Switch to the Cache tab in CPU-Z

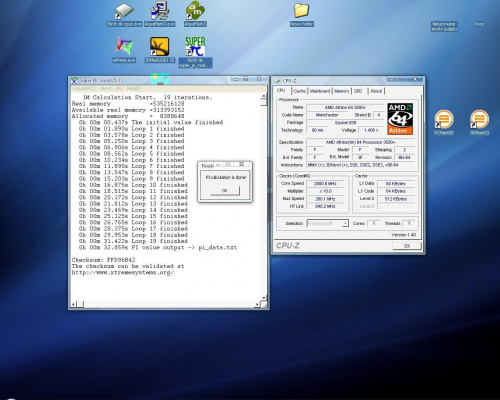pyautogui.click(x=299, y=91)
